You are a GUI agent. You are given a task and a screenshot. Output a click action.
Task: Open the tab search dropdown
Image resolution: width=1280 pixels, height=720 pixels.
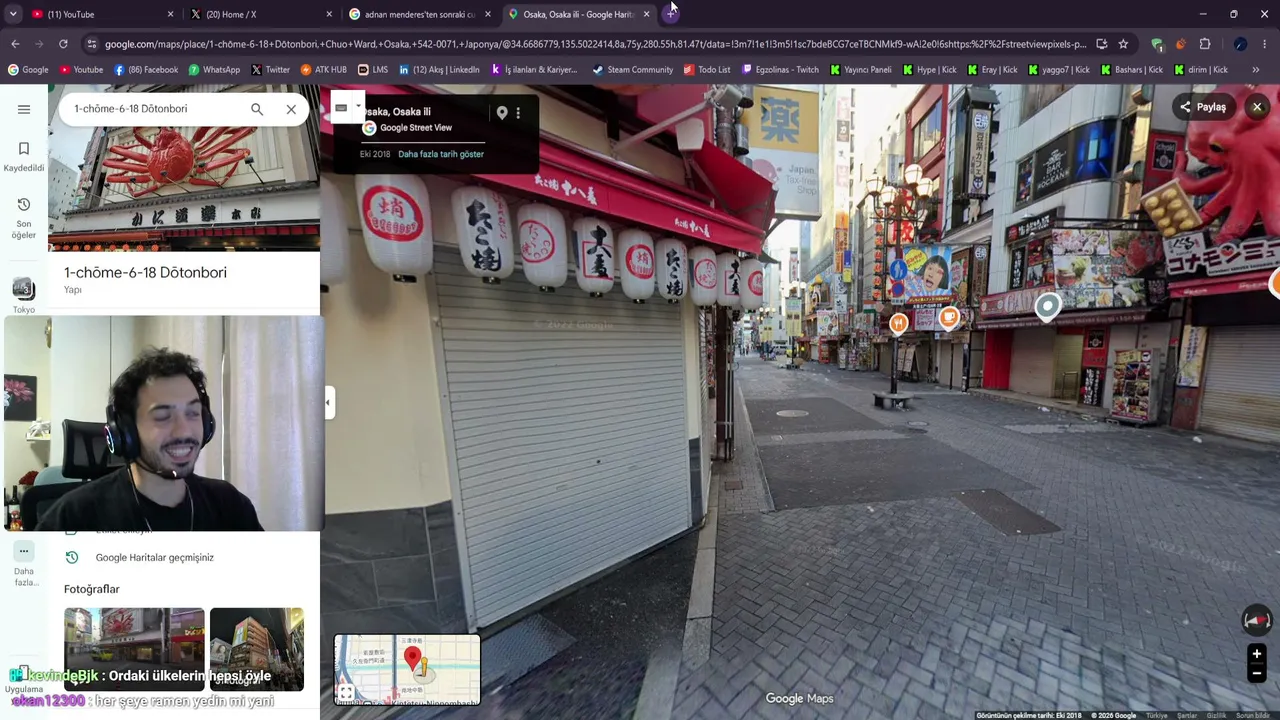[13, 14]
